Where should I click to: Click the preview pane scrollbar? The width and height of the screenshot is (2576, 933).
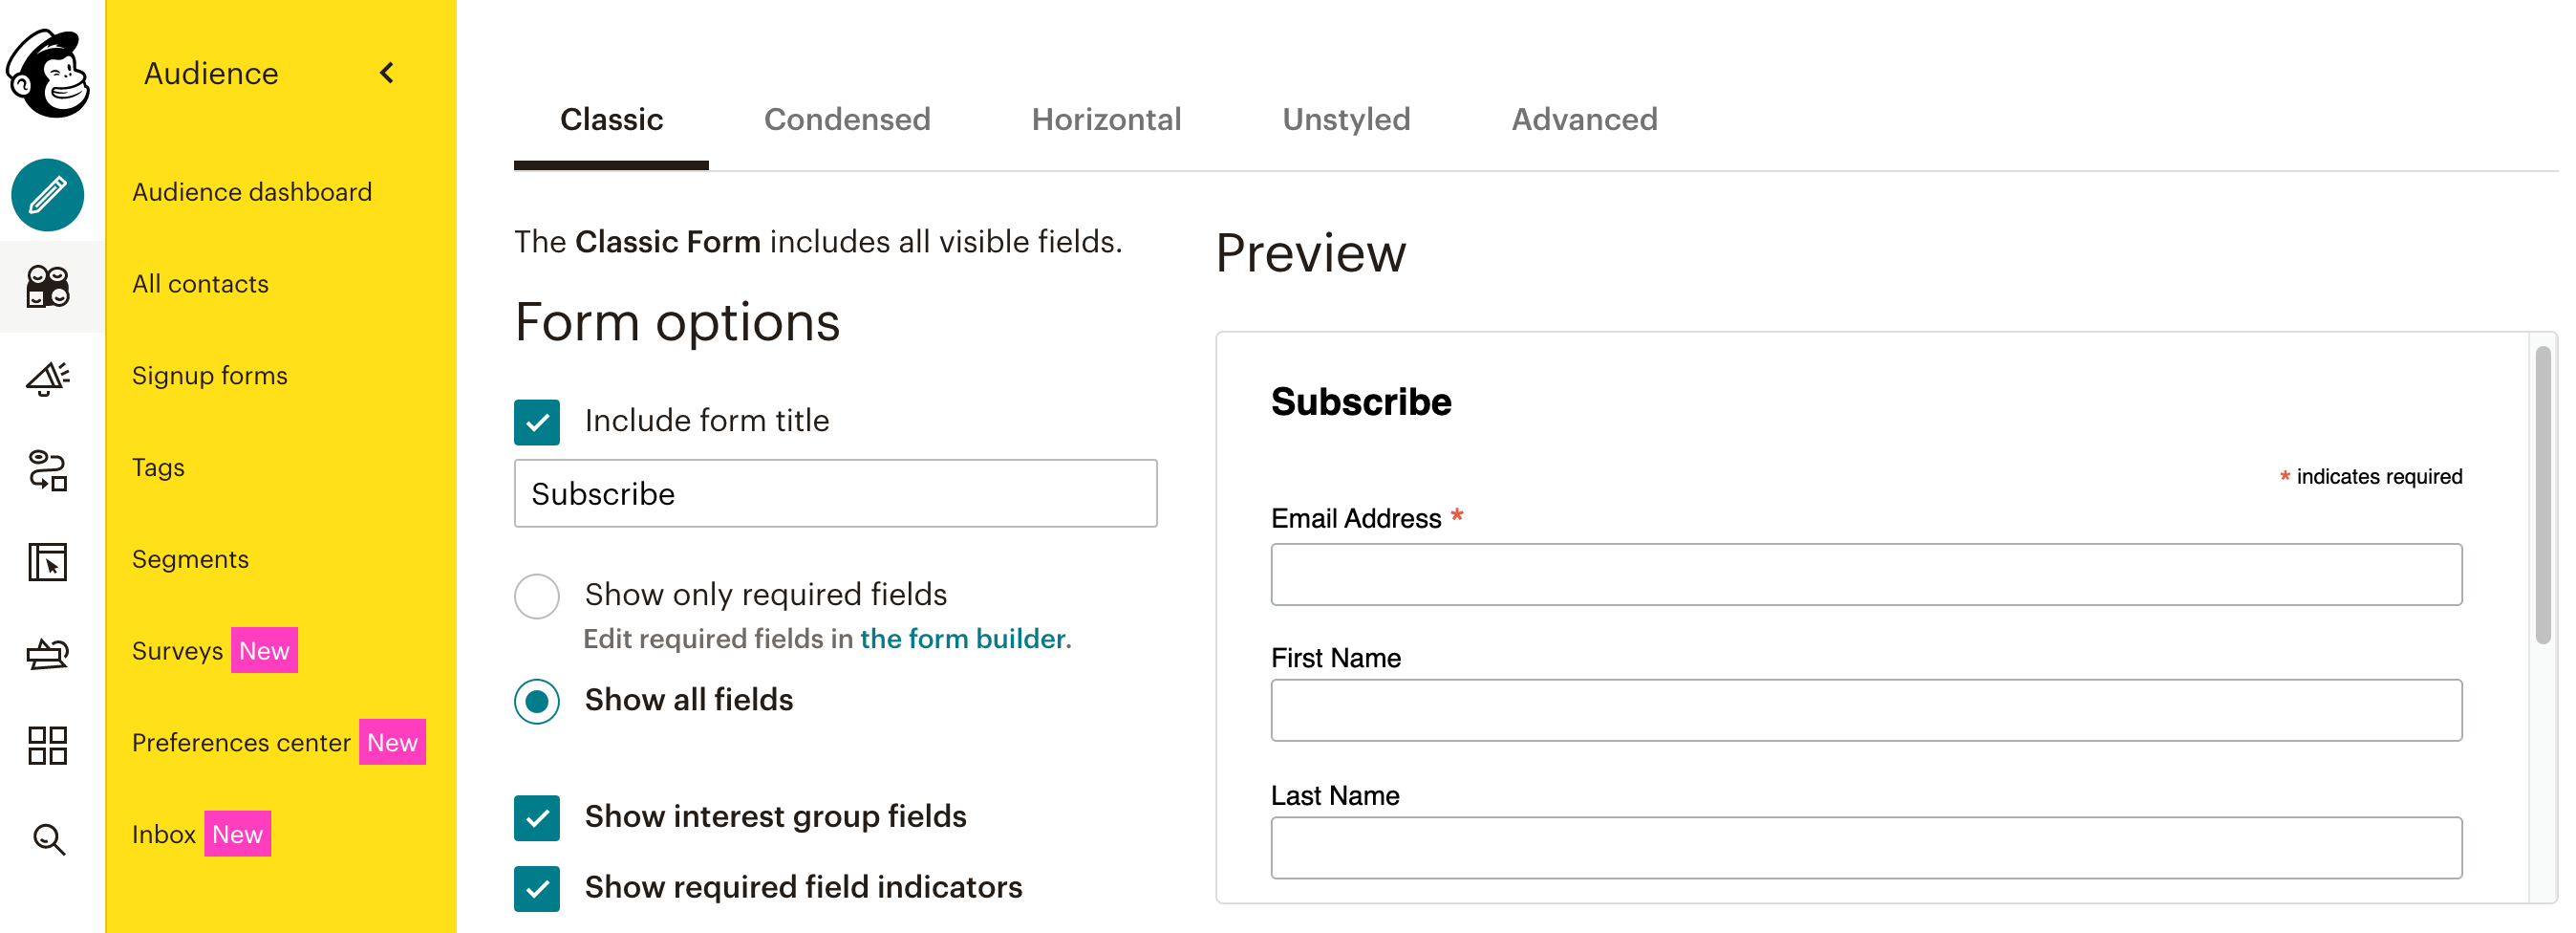coord(2542,496)
